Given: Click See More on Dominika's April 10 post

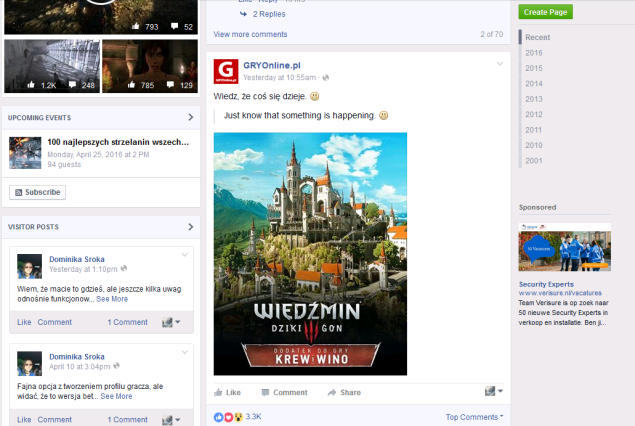Looking at the screenshot, I should coord(116,396).
